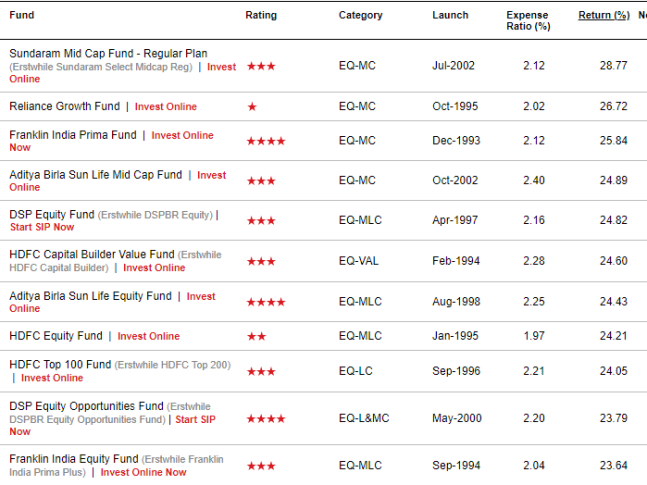This screenshot has width=647, height=485.
Task: Select launch date Aug-1998
Action: [x=456, y=301]
